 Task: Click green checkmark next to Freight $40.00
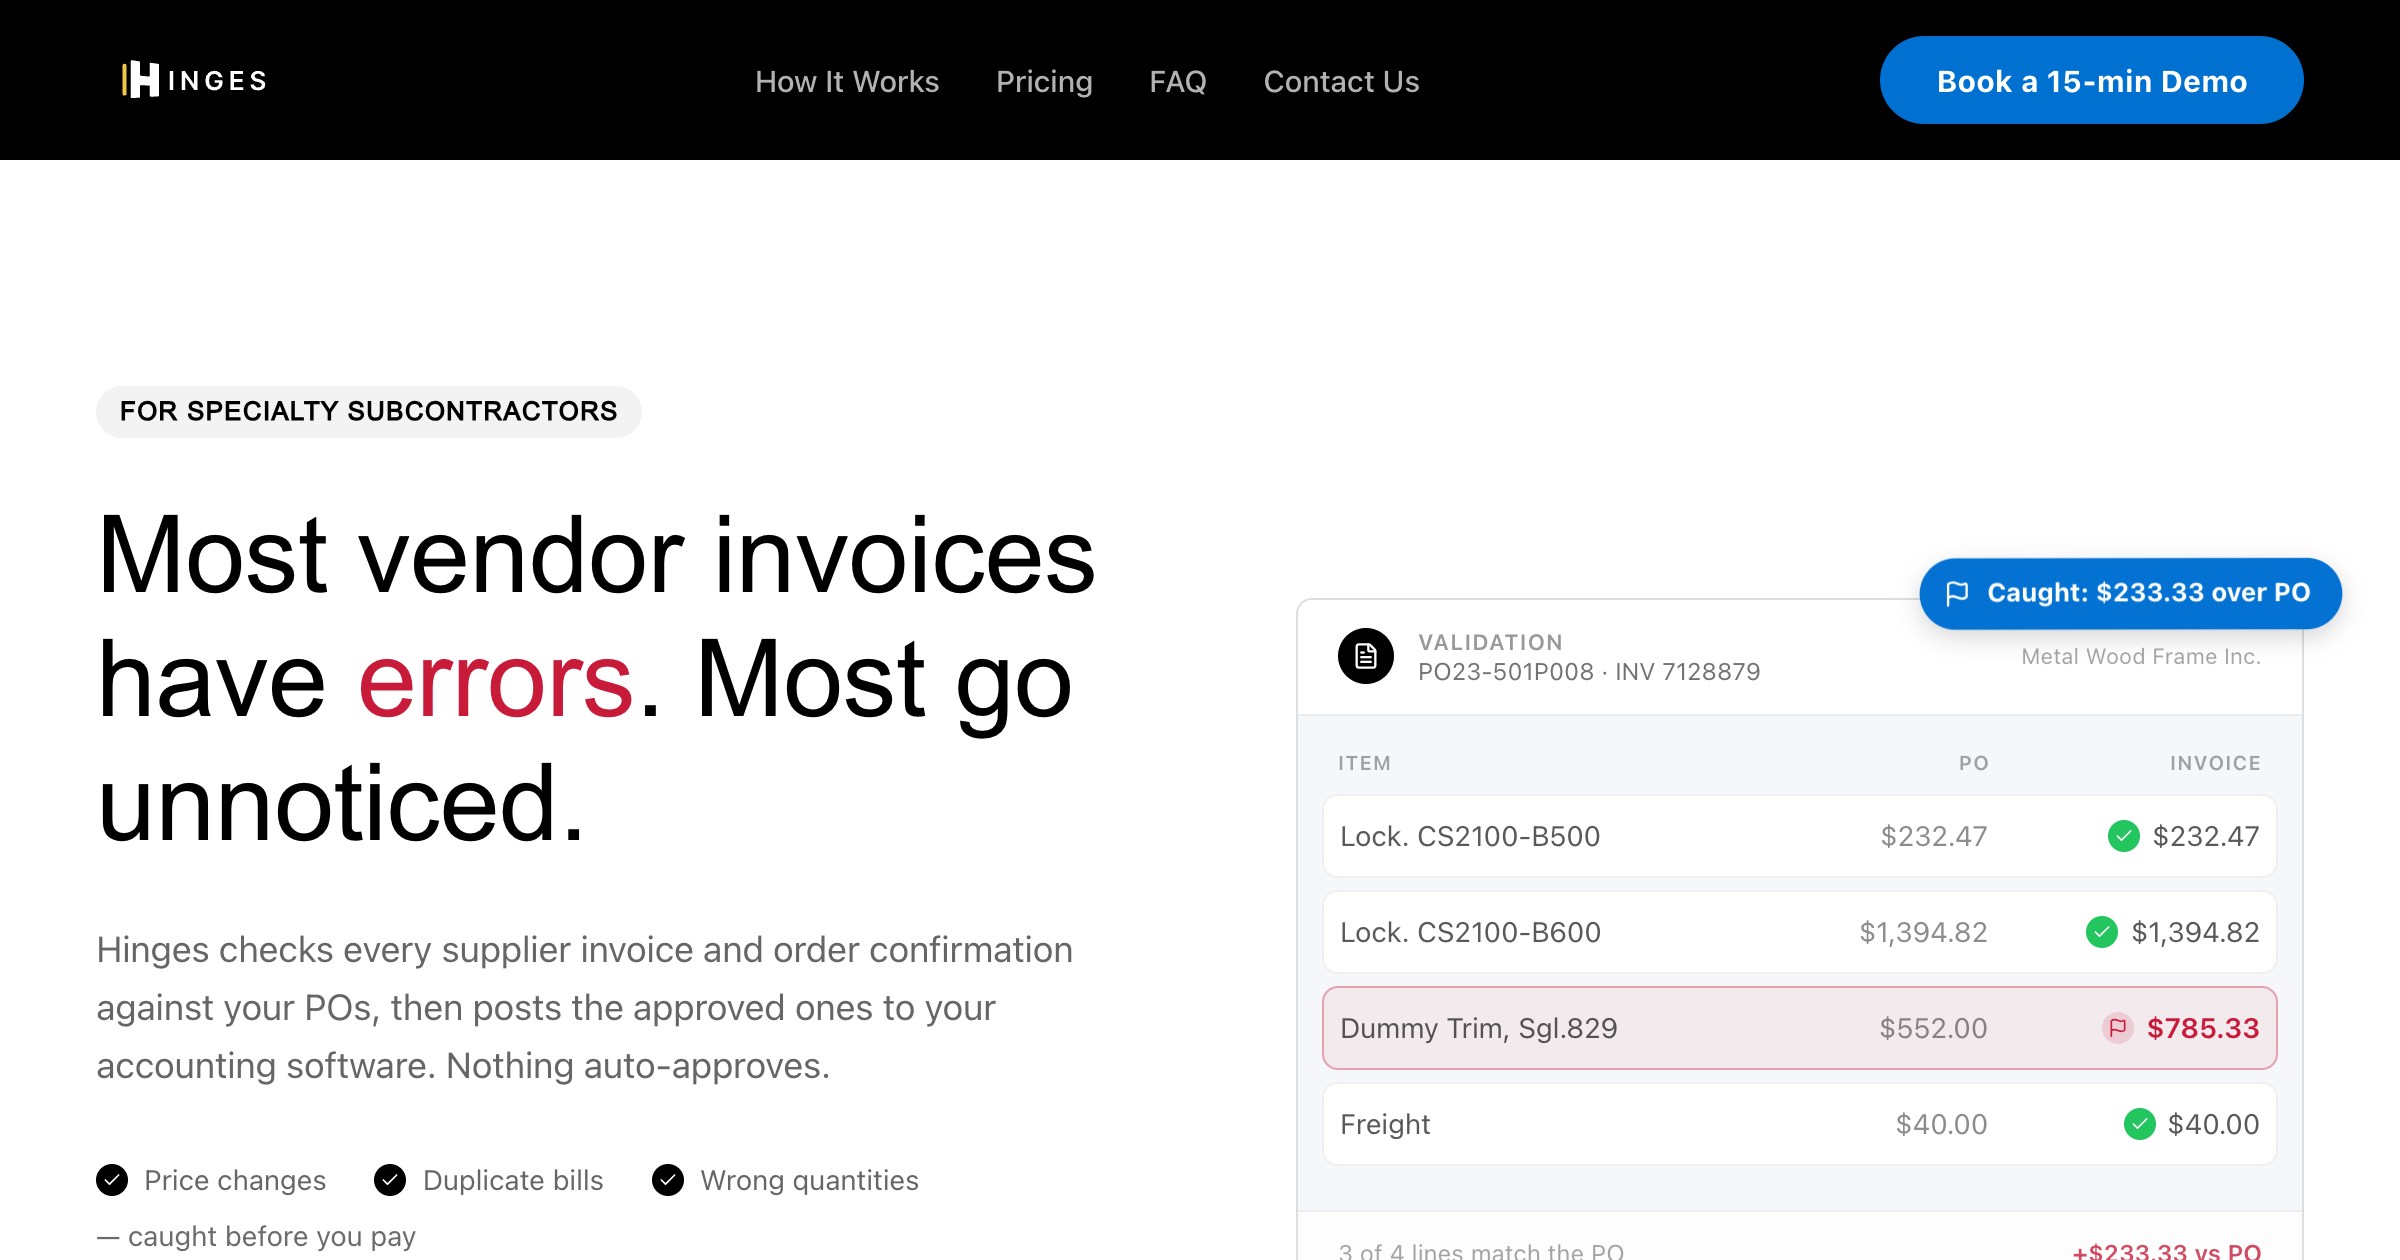pos(2140,1124)
